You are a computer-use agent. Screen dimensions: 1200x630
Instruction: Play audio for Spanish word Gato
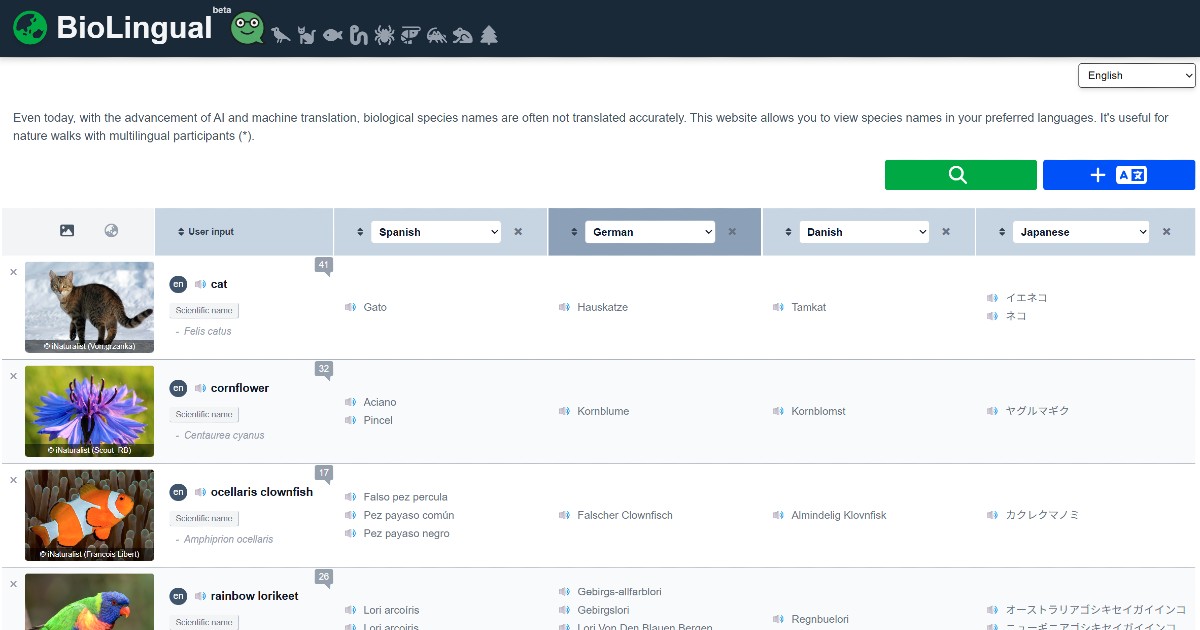tap(350, 307)
